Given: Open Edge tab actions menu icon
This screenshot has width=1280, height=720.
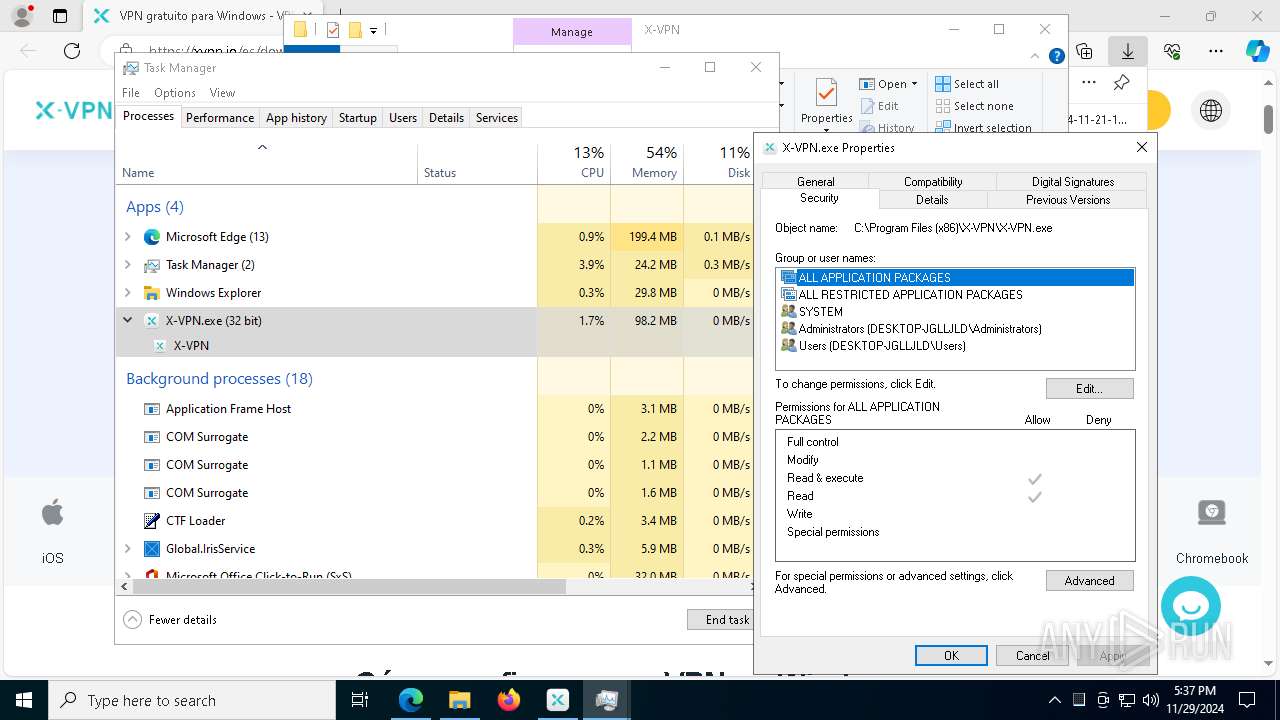Looking at the screenshot, I should (60, 16).
